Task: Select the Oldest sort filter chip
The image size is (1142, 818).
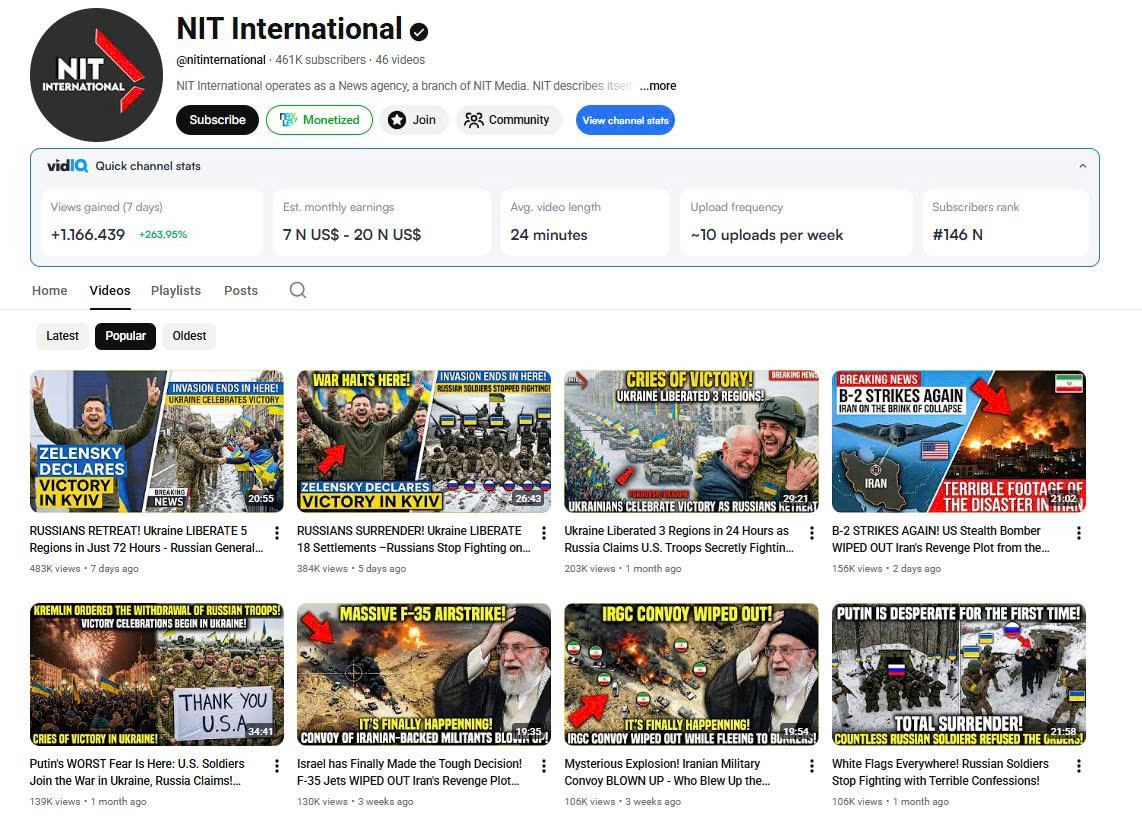Action: (x=189, y=336)
